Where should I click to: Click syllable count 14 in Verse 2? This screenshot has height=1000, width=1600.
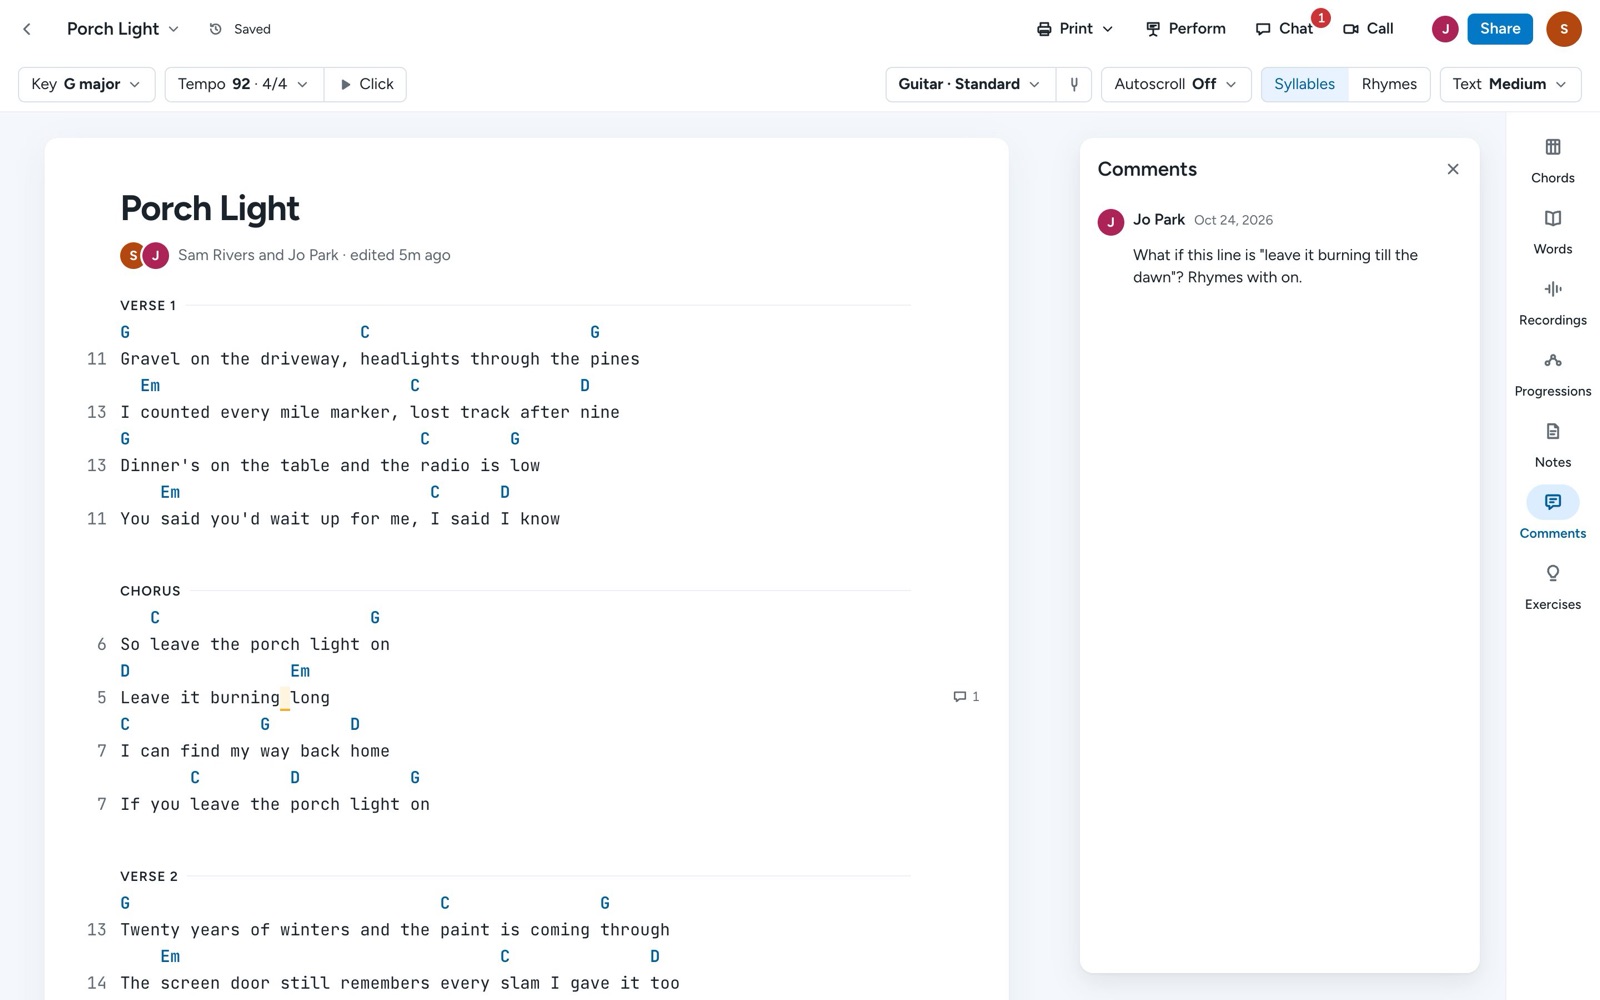tap(97, 983)
